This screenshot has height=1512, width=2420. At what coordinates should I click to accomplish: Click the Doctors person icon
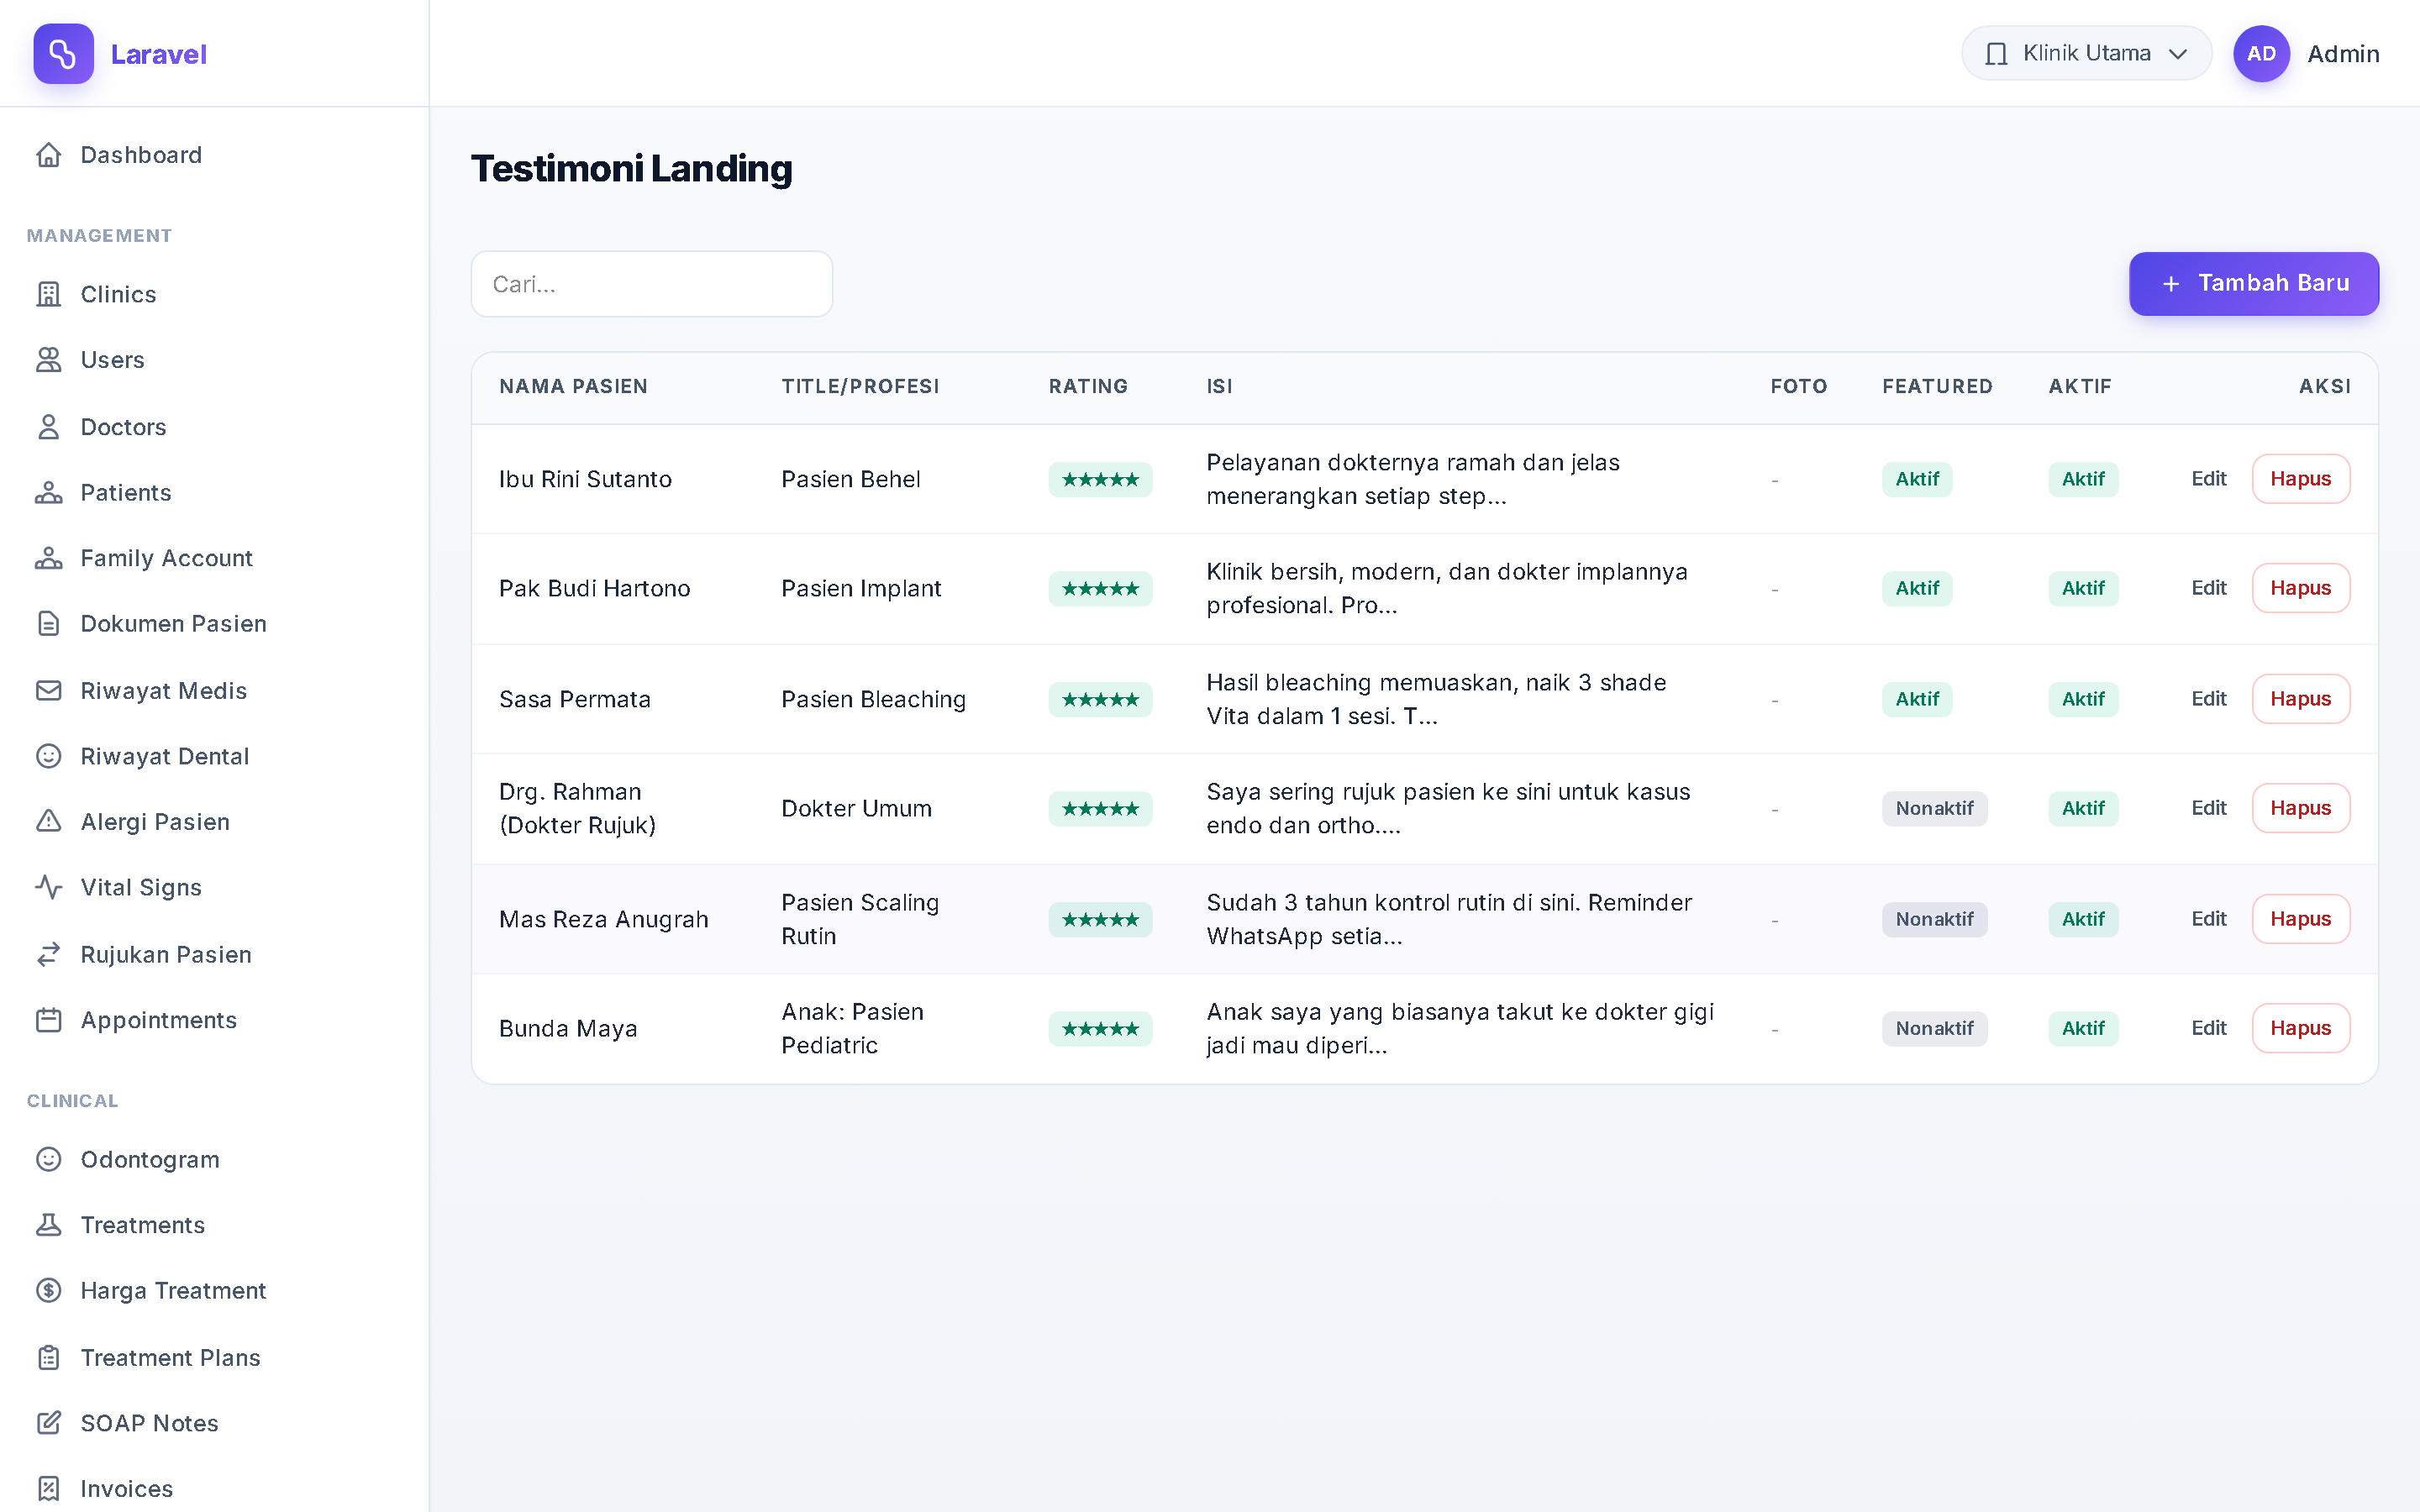[x=49, y=427]
